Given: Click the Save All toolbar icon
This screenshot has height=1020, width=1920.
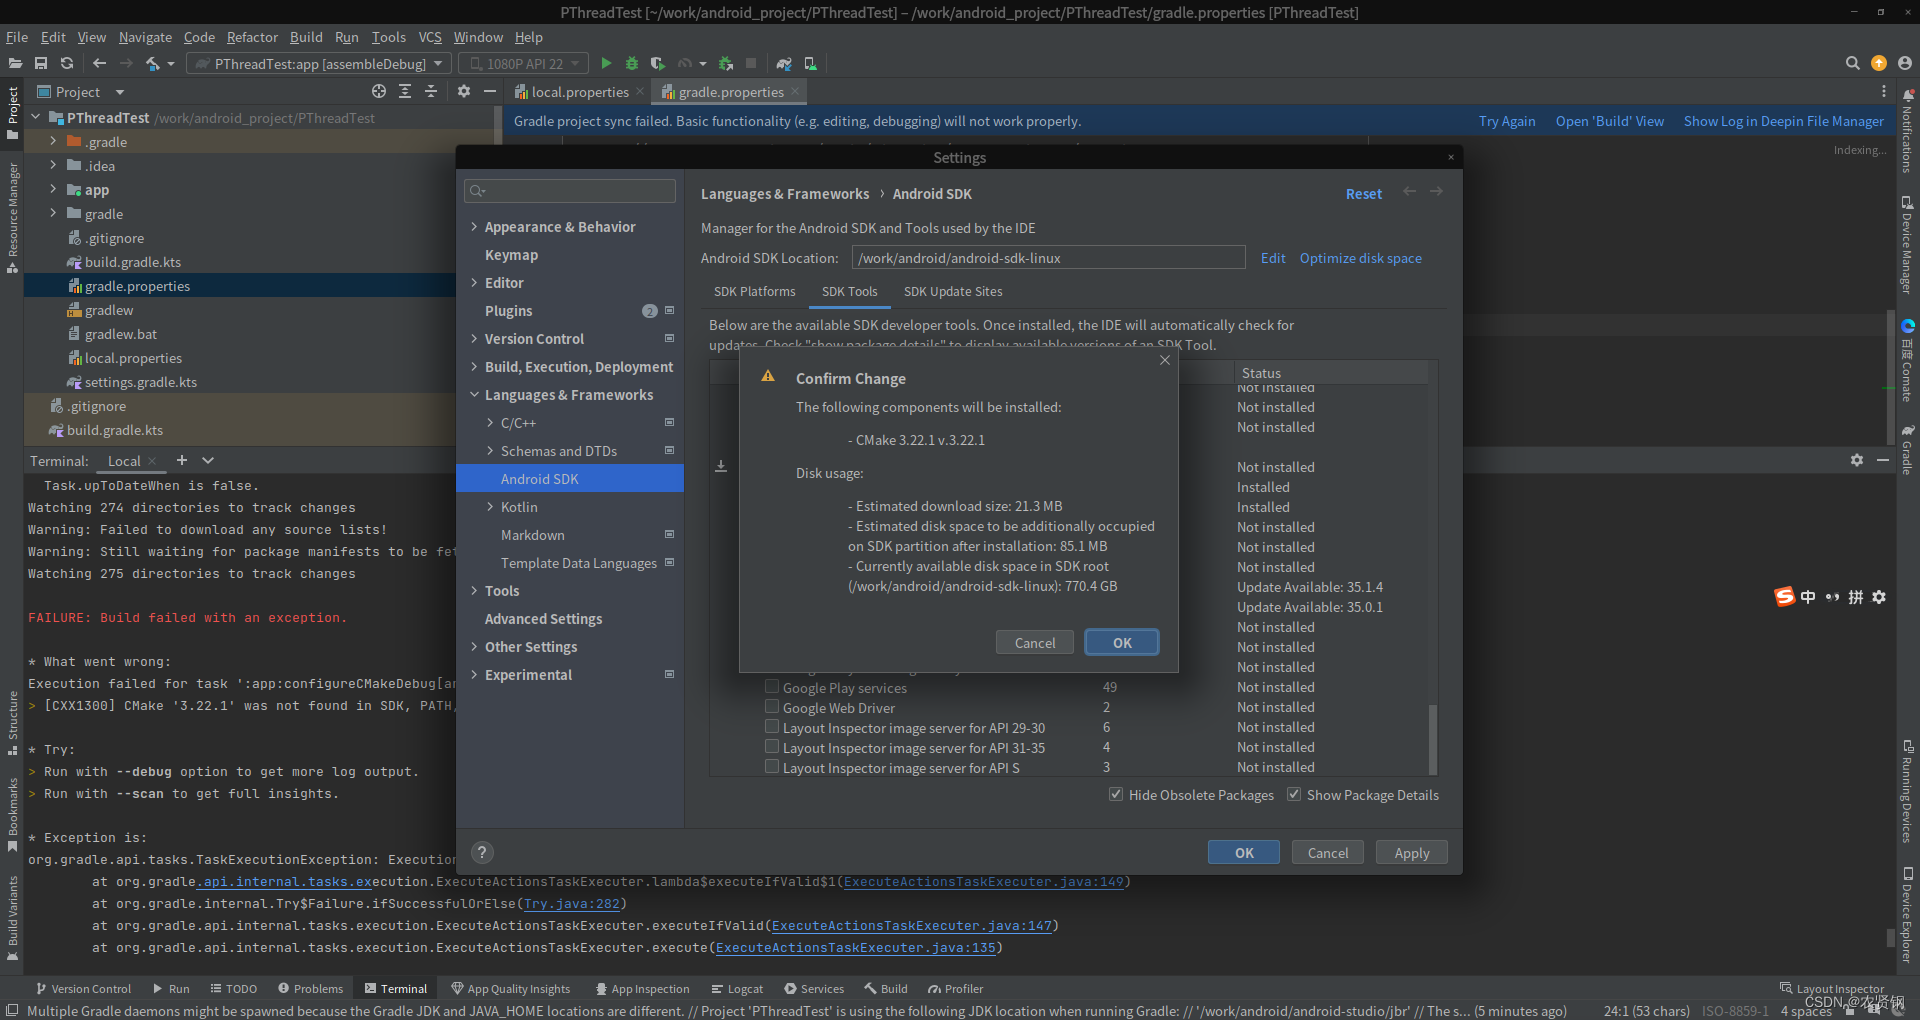Looking at the screenshot, I should point(41,63).
